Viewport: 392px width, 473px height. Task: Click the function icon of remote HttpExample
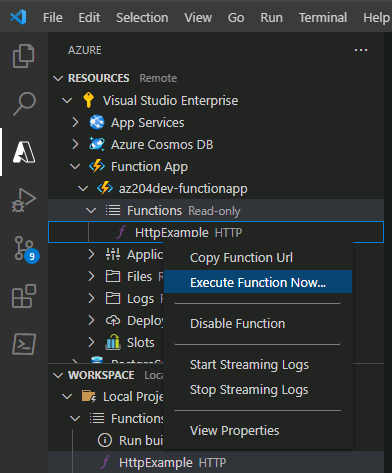pyautogui.click(x=121, y=232)
